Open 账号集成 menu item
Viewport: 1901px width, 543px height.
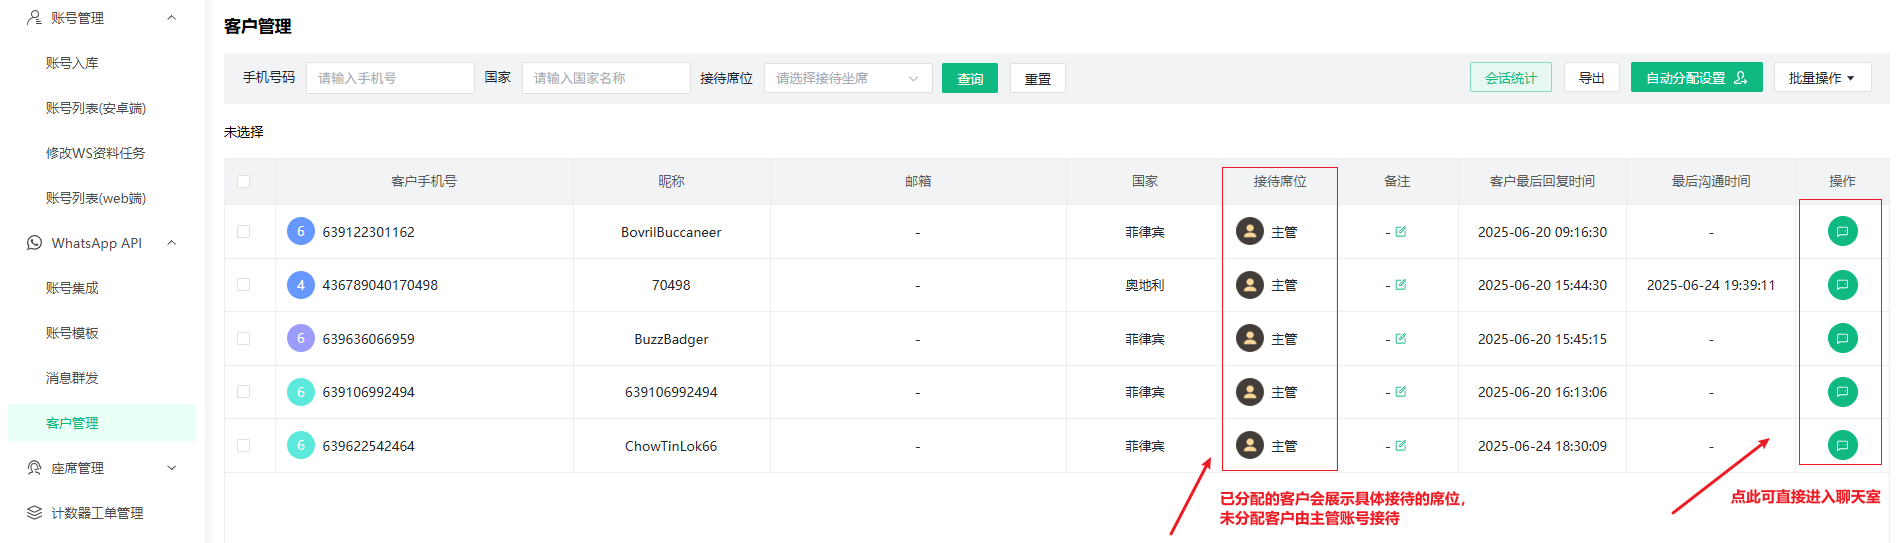[72, 288]
